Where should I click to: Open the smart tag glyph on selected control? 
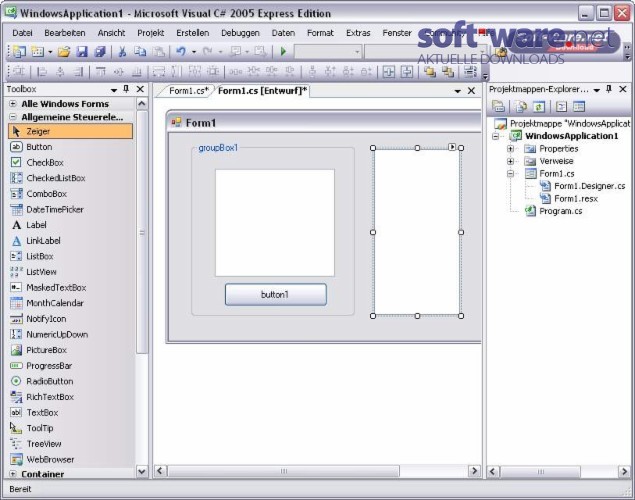click(x=452, y=147)
